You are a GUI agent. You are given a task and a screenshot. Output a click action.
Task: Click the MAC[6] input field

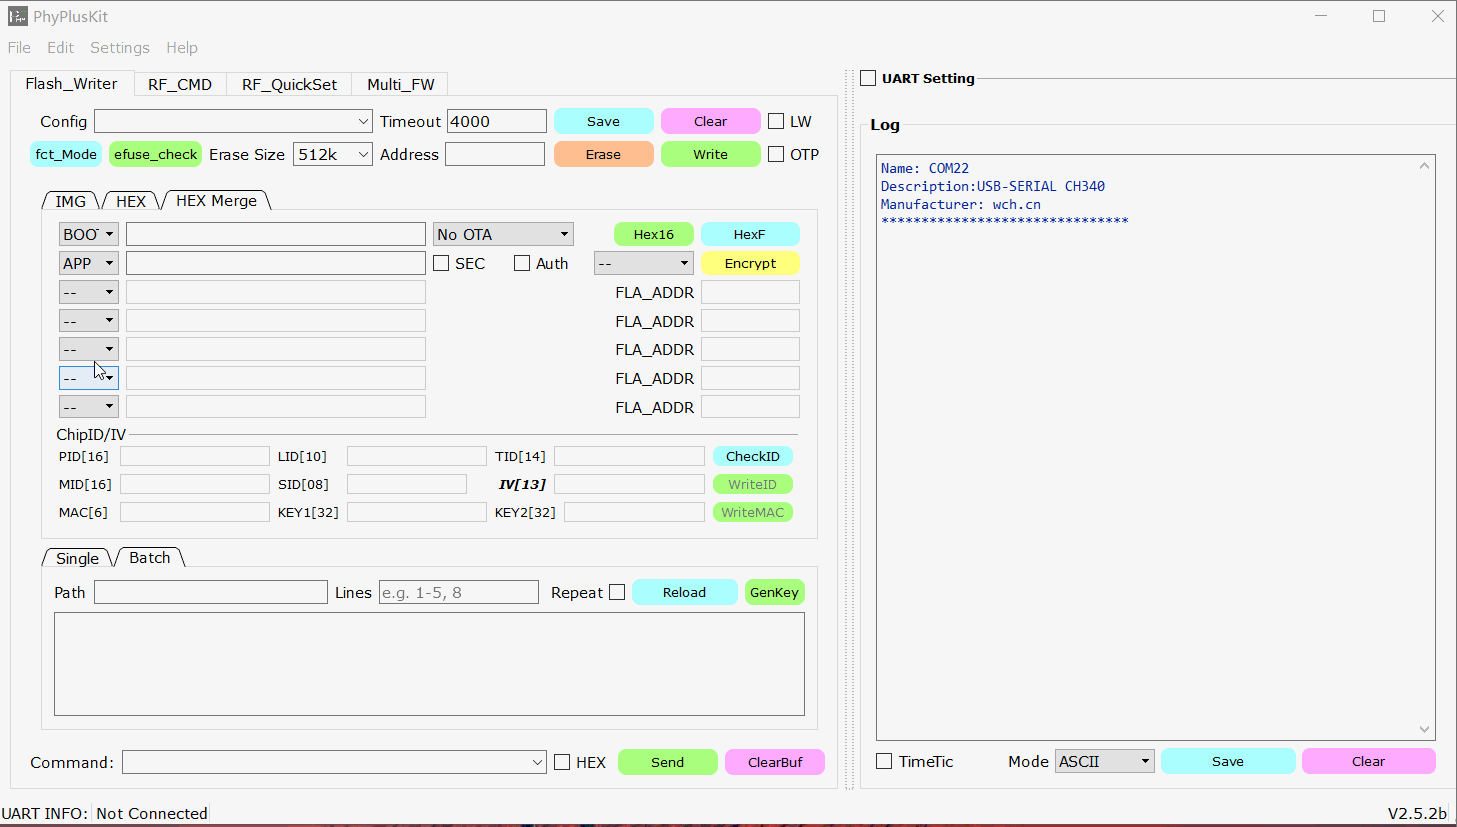195,512
